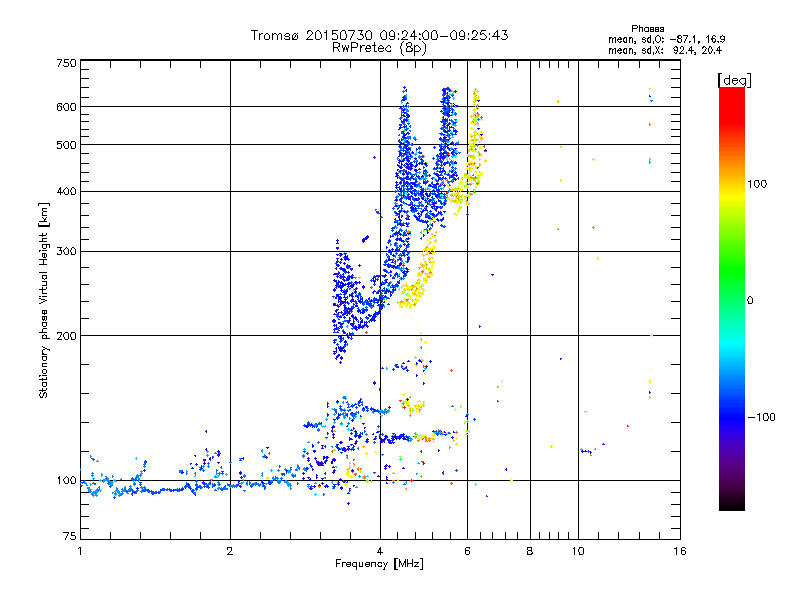The image size is (800, 600).
Task: Click the y-axis label "500"
Action: [67, 145]
